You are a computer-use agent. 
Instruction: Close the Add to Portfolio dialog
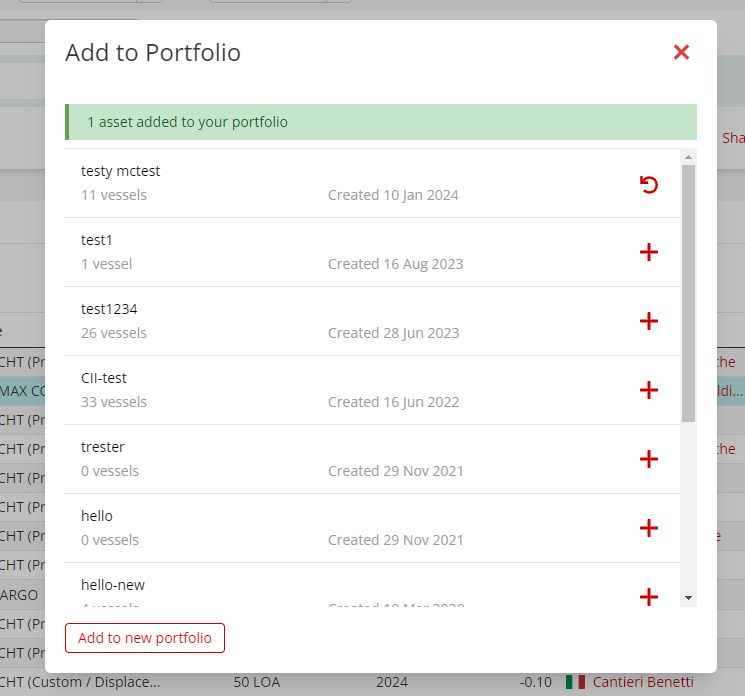pyautogui.click(x=681, y=52)
